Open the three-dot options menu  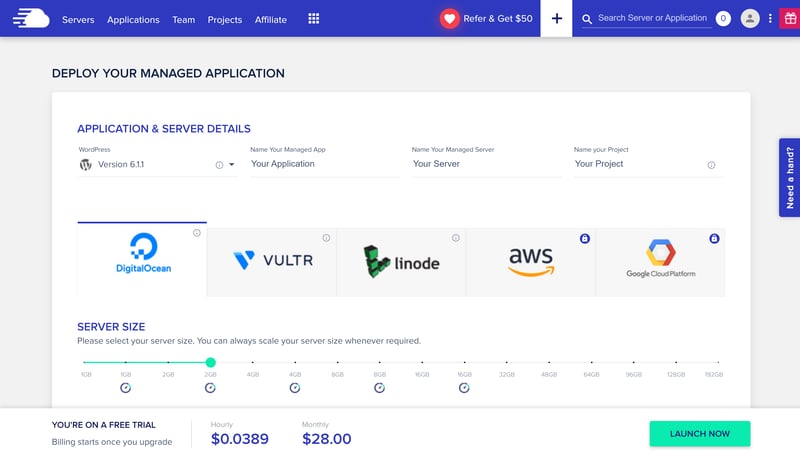(x=770, y=19)
